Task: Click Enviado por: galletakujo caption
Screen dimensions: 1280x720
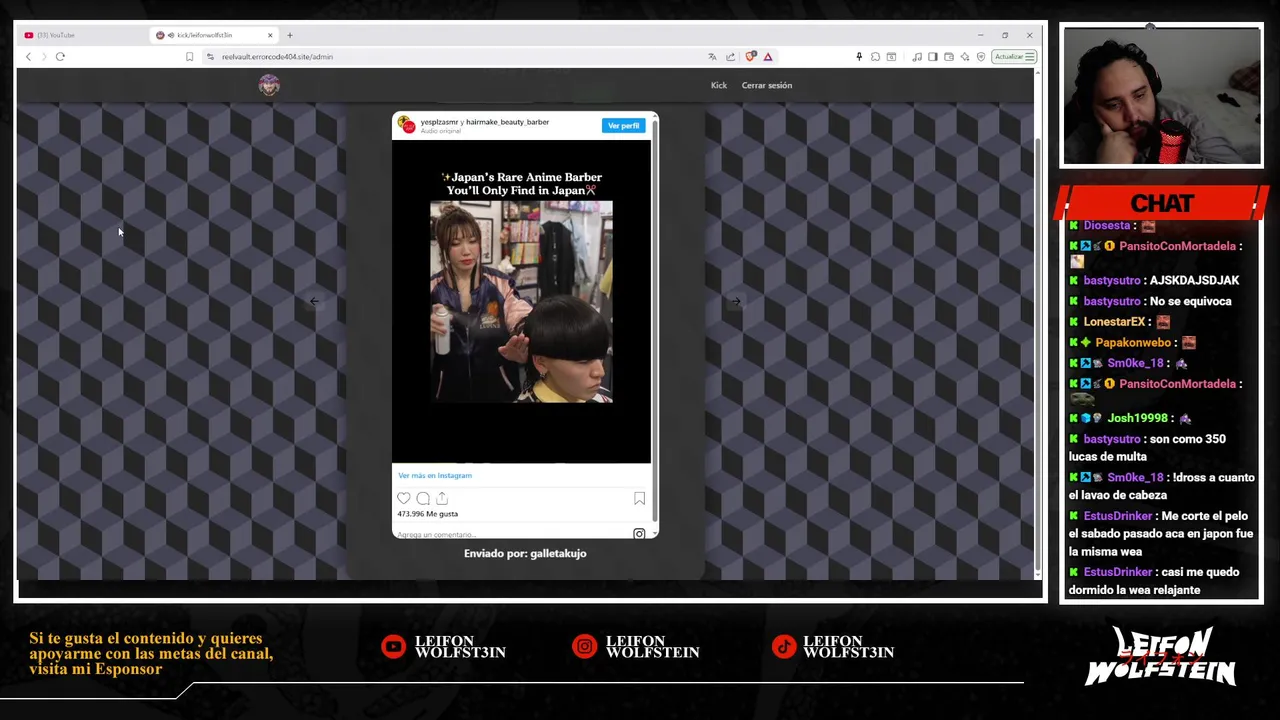Action: (525, 553)
